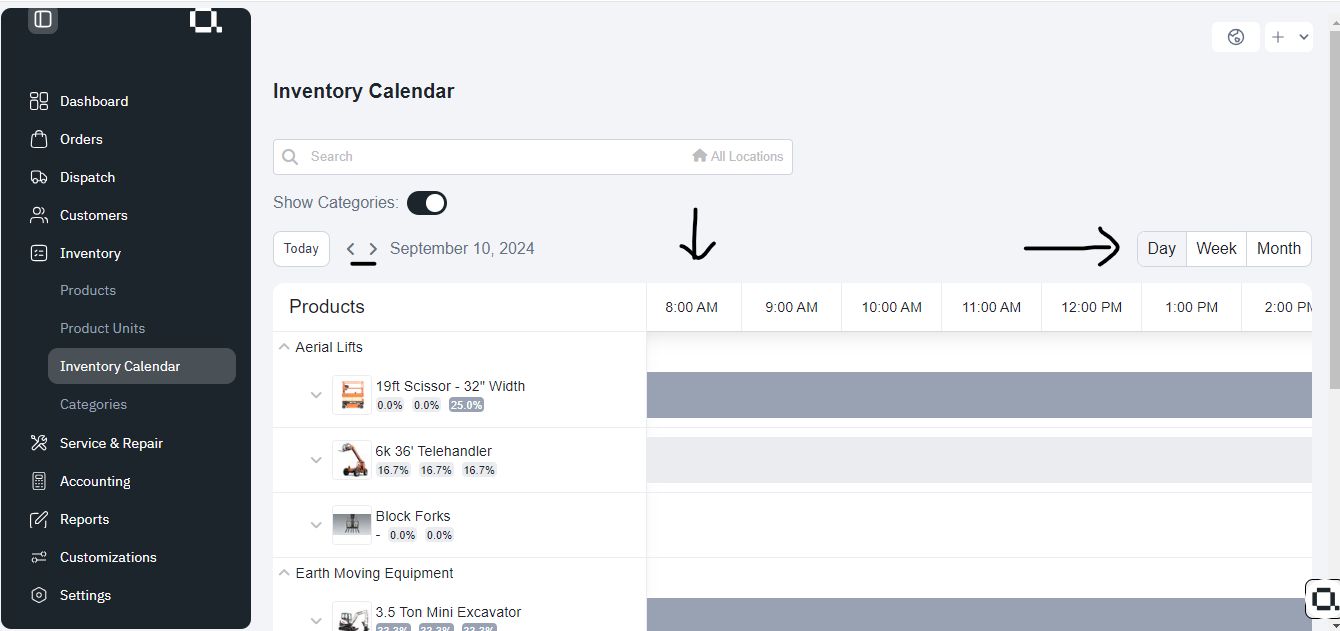This screenshot has height=631, width=1340.
Task: Collapse the Aerial Lifts category
Action: click(x=283, y=346)
